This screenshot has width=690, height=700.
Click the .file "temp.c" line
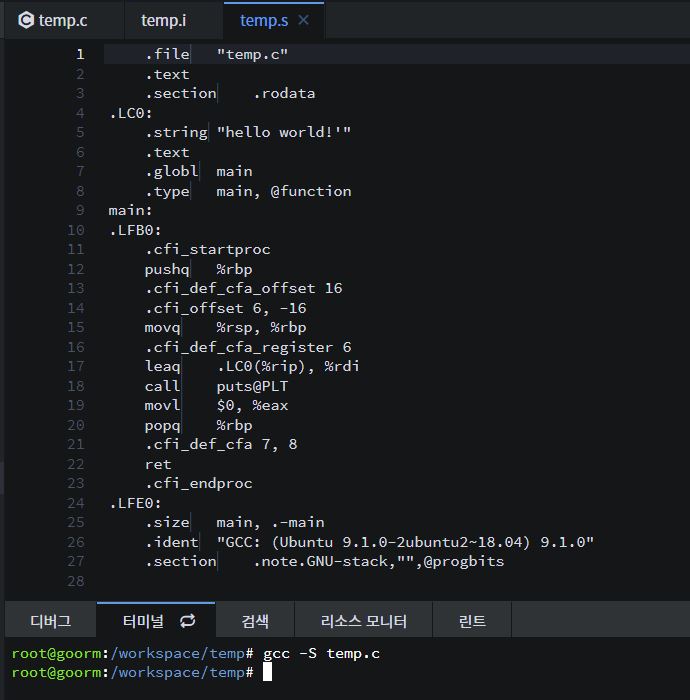(216, 54)
